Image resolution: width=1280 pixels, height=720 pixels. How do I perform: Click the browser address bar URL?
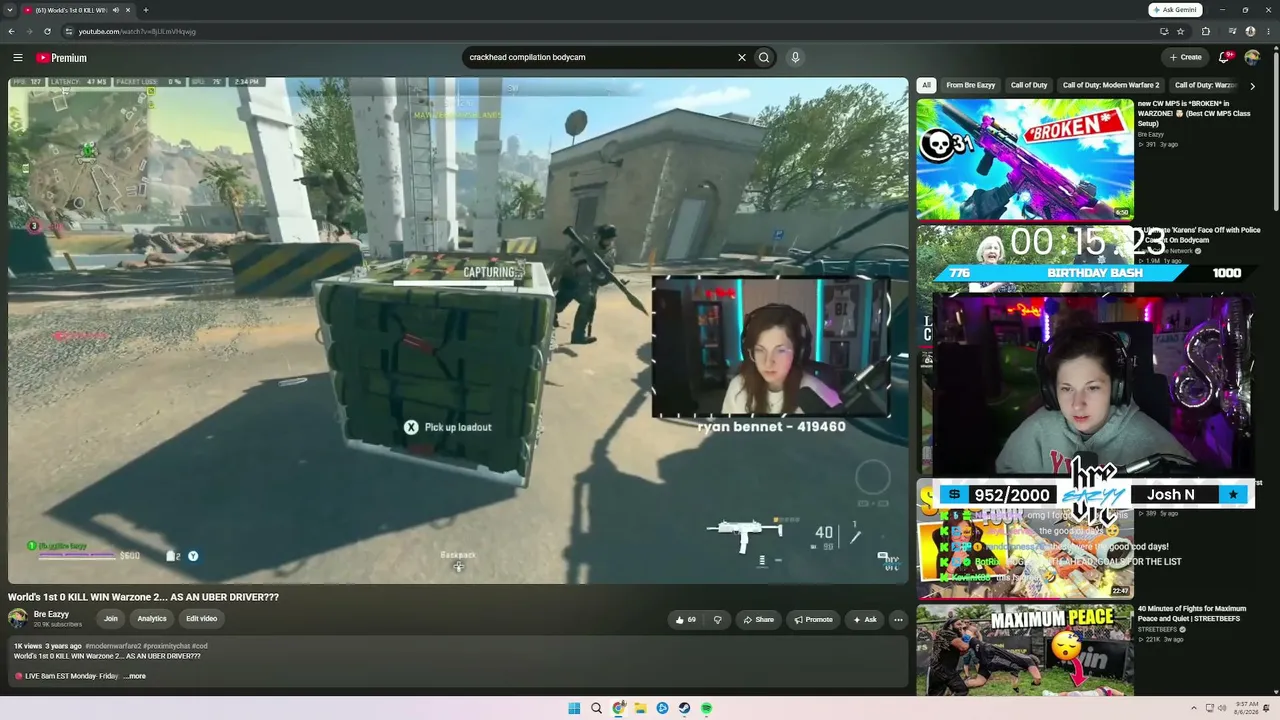137,31
